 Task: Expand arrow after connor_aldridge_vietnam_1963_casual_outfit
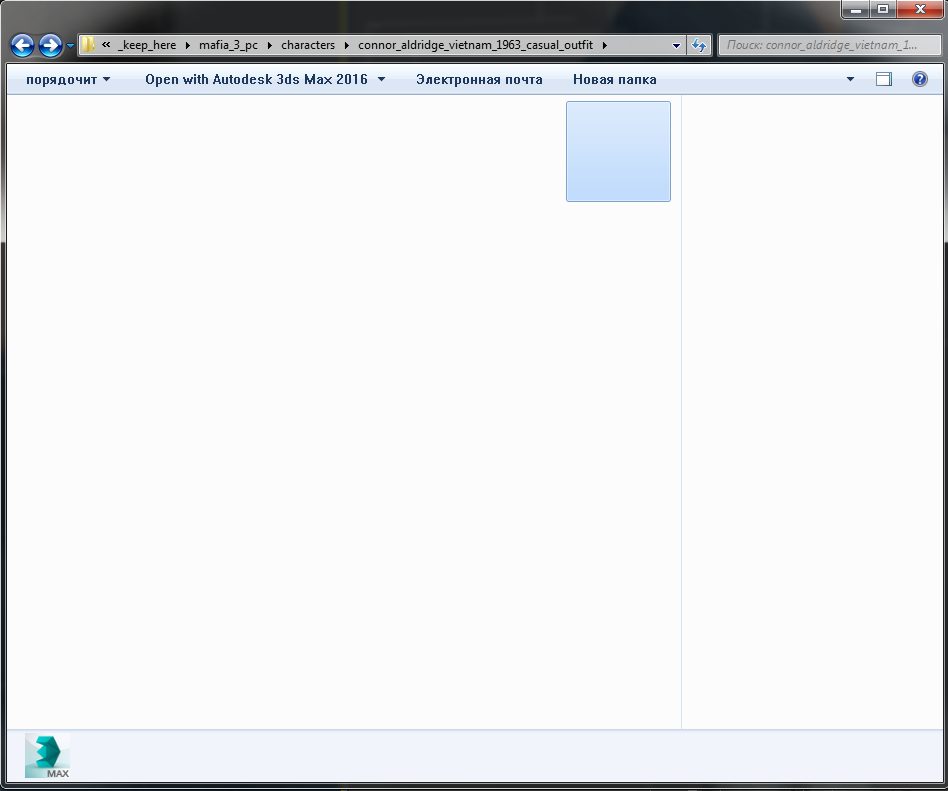pyautogui.click(x=605, y=45)
